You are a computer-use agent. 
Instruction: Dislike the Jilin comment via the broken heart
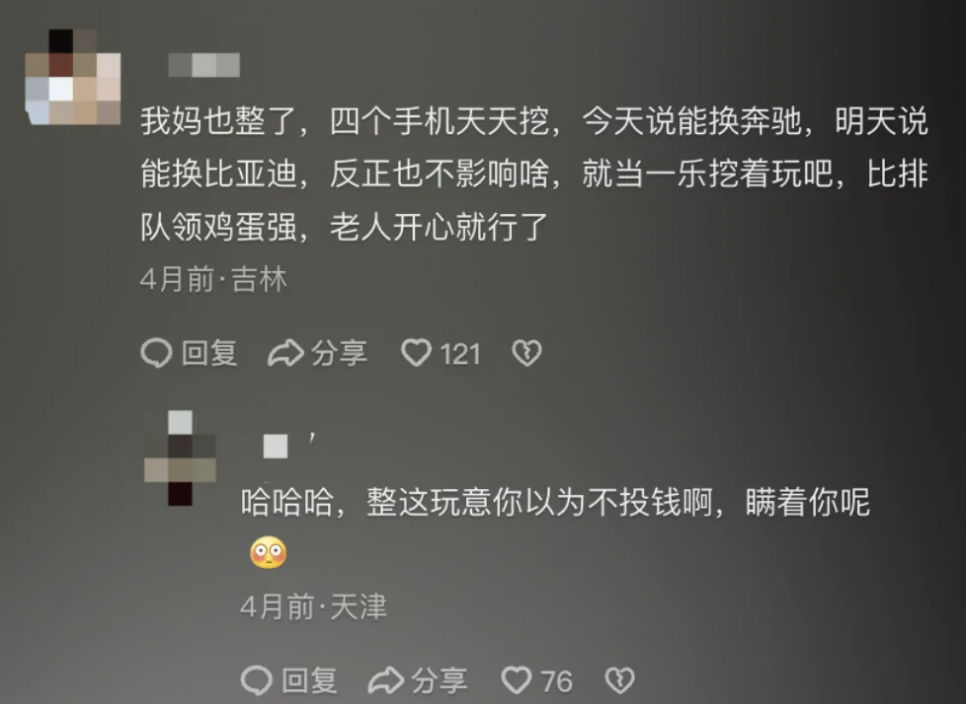(526, 354)
